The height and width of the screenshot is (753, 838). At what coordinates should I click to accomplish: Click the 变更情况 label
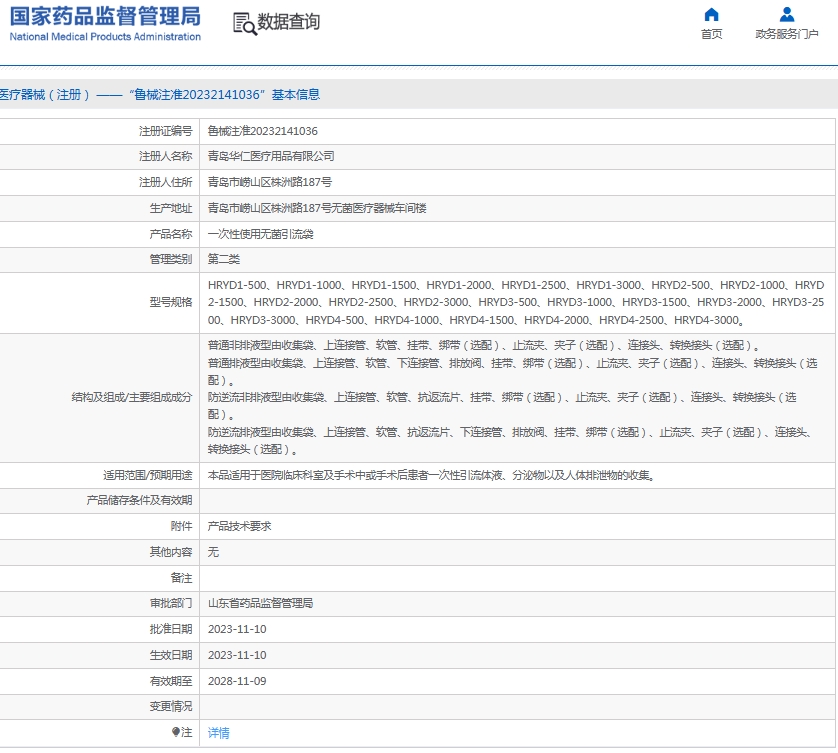[170, 707]
